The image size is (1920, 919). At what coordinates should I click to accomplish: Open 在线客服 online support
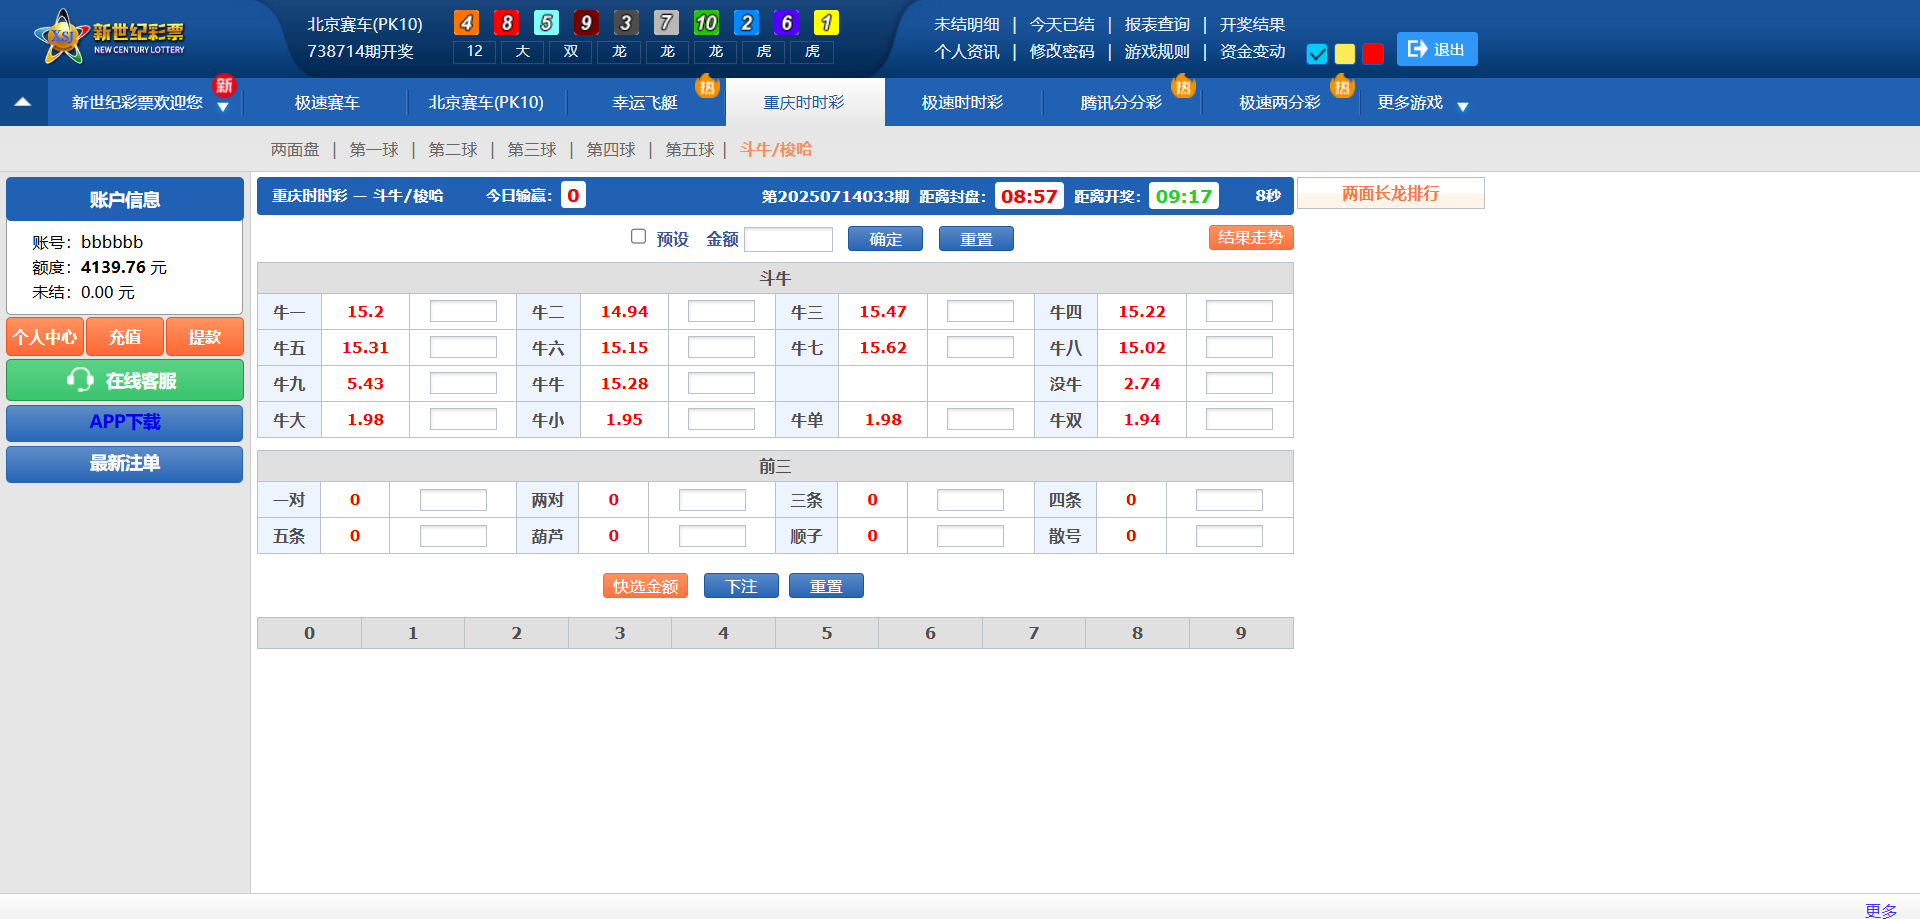coord(125,381)
